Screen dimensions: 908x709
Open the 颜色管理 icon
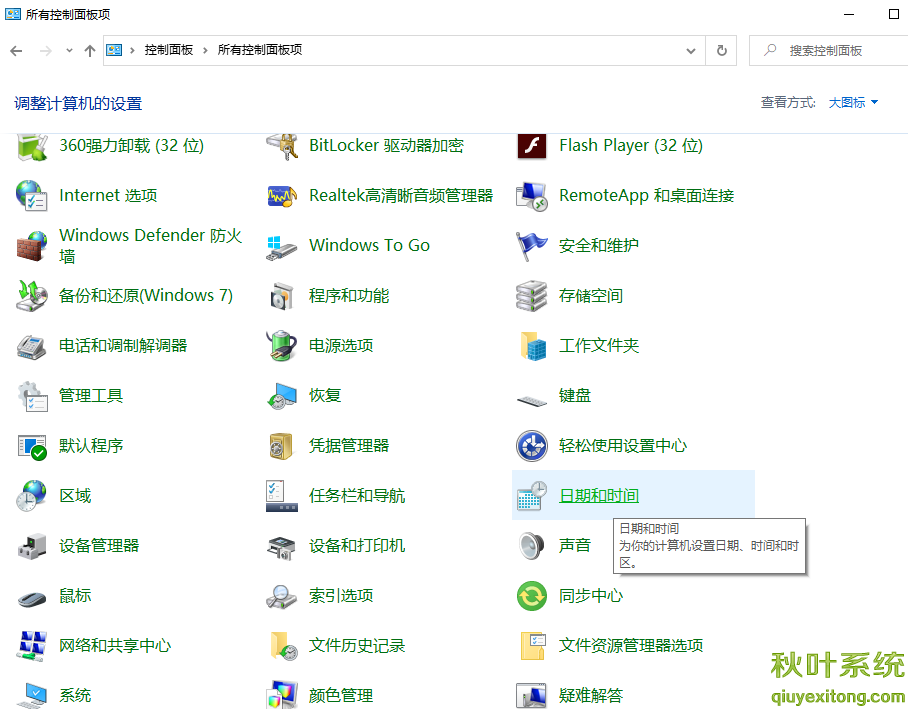tap(282, 694)
